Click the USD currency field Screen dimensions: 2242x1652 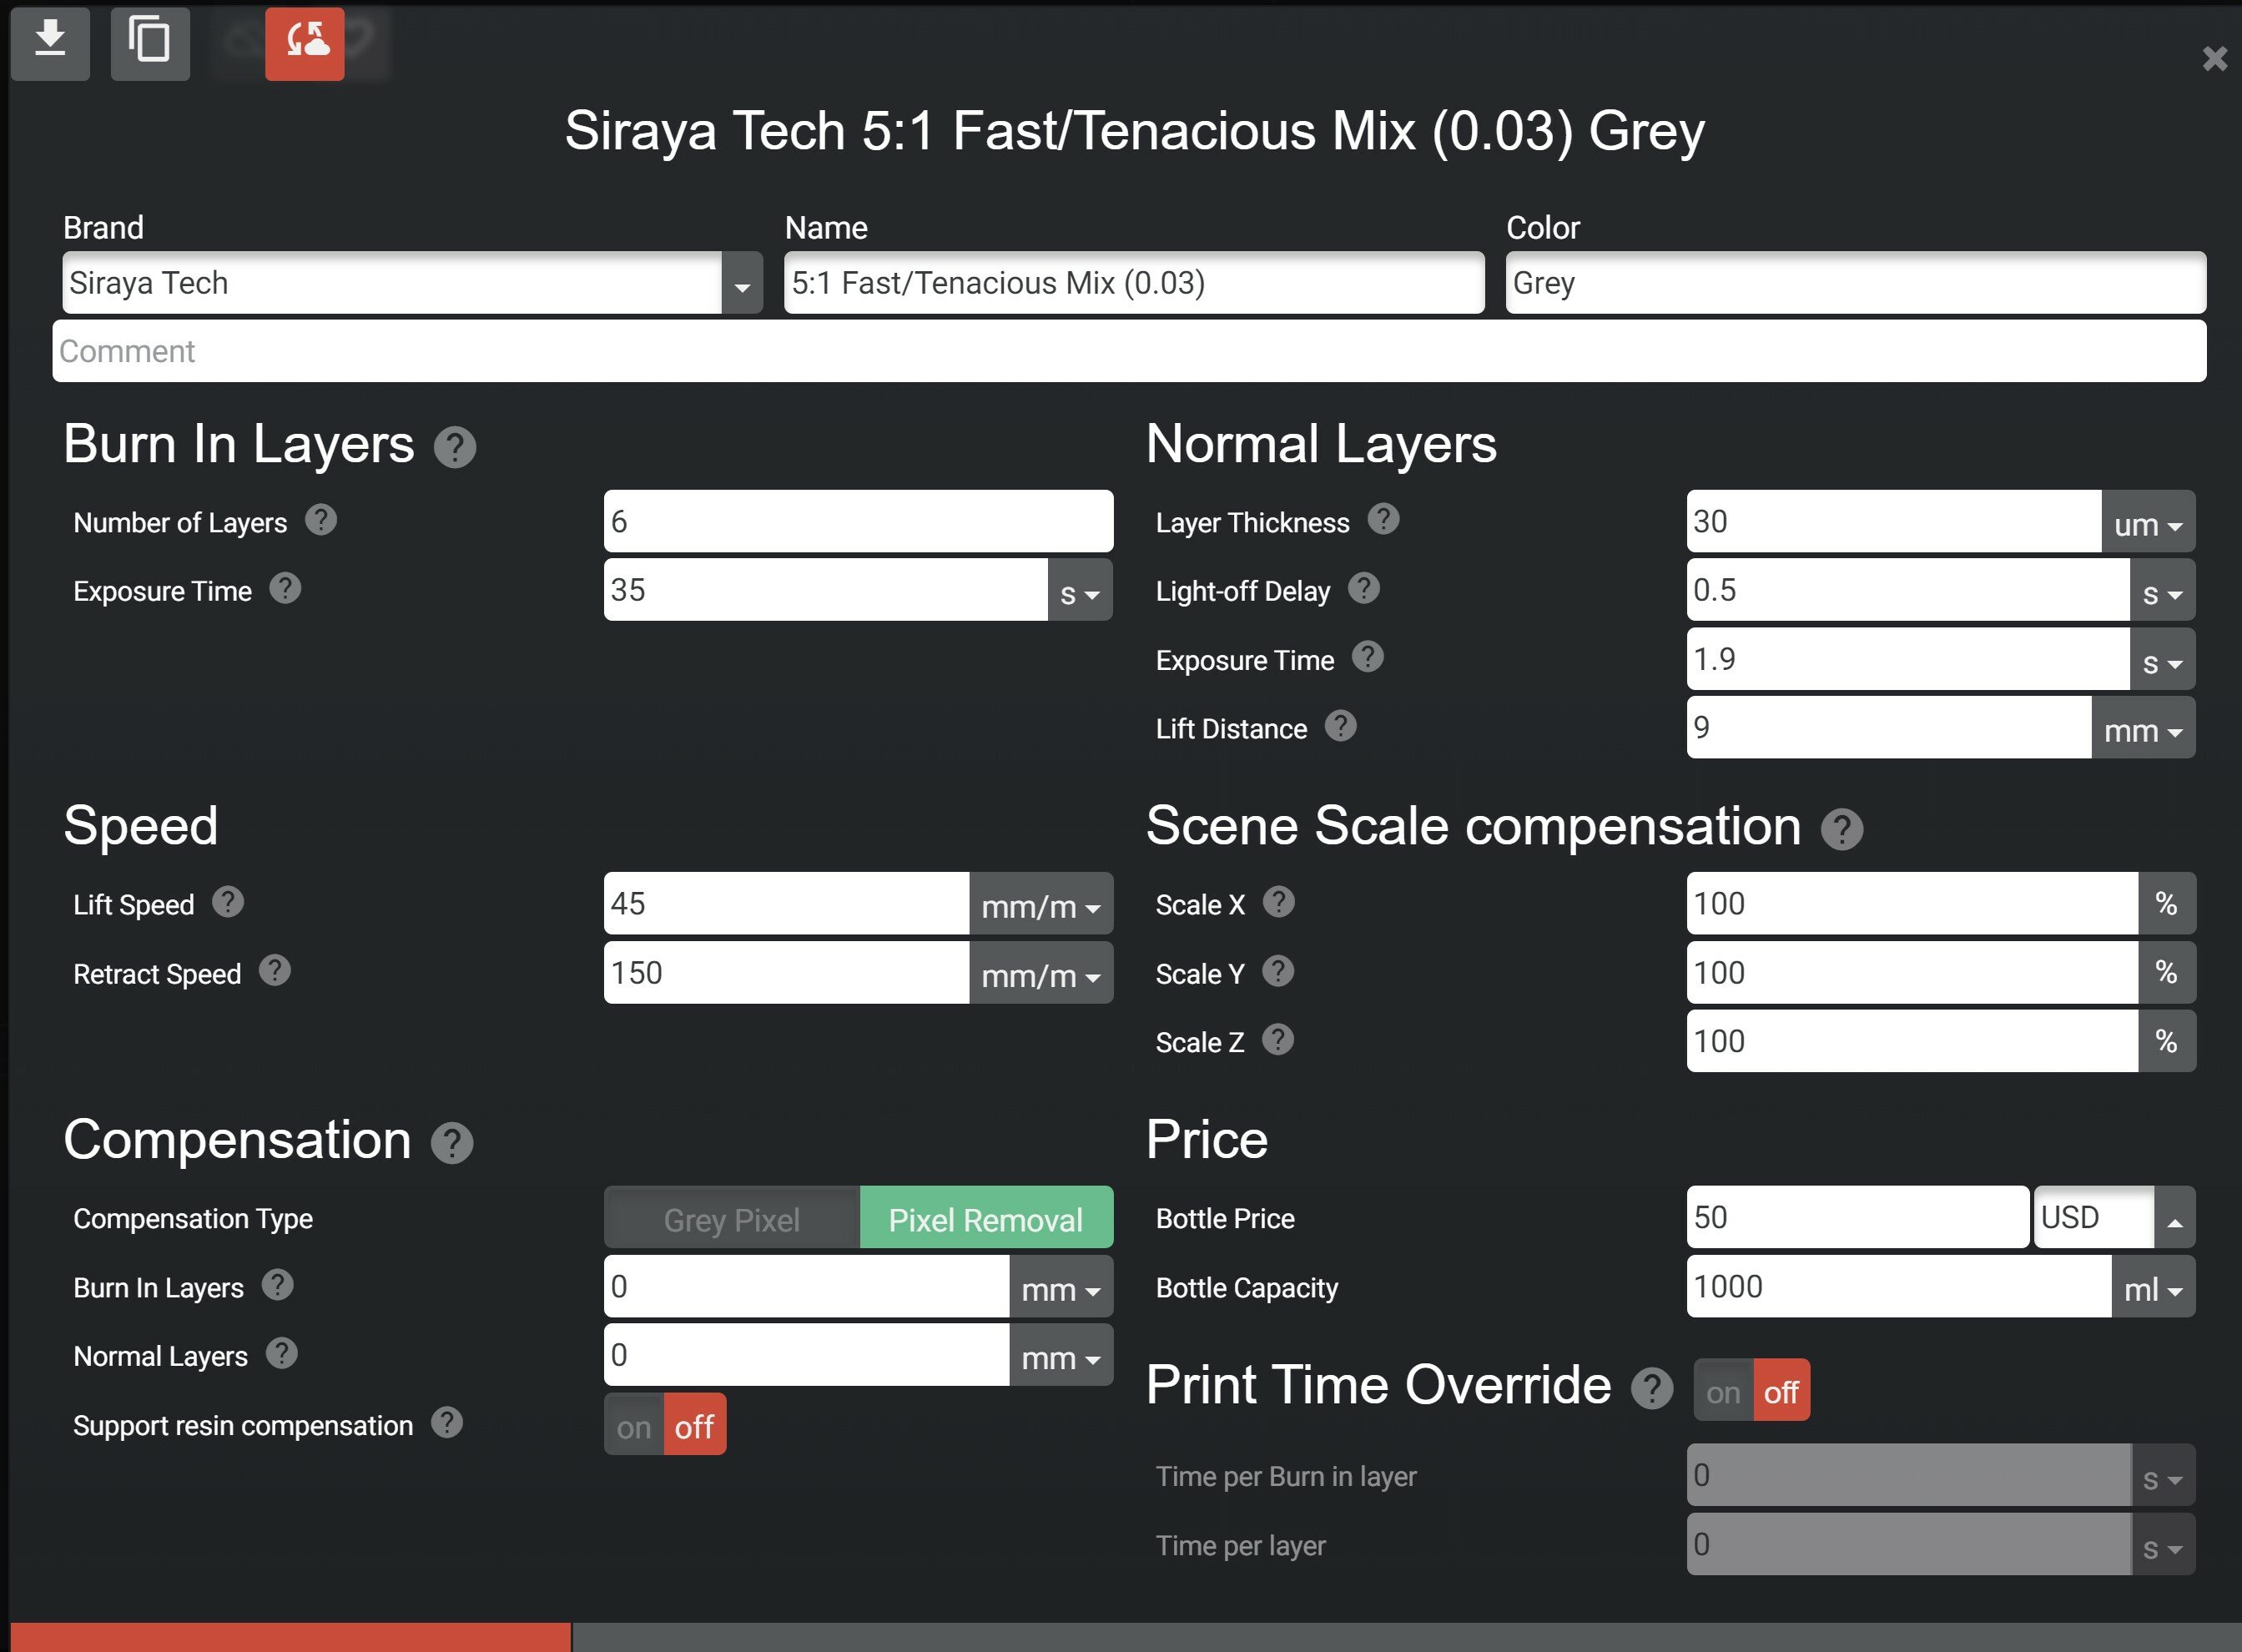(x=2094, y=1218)
